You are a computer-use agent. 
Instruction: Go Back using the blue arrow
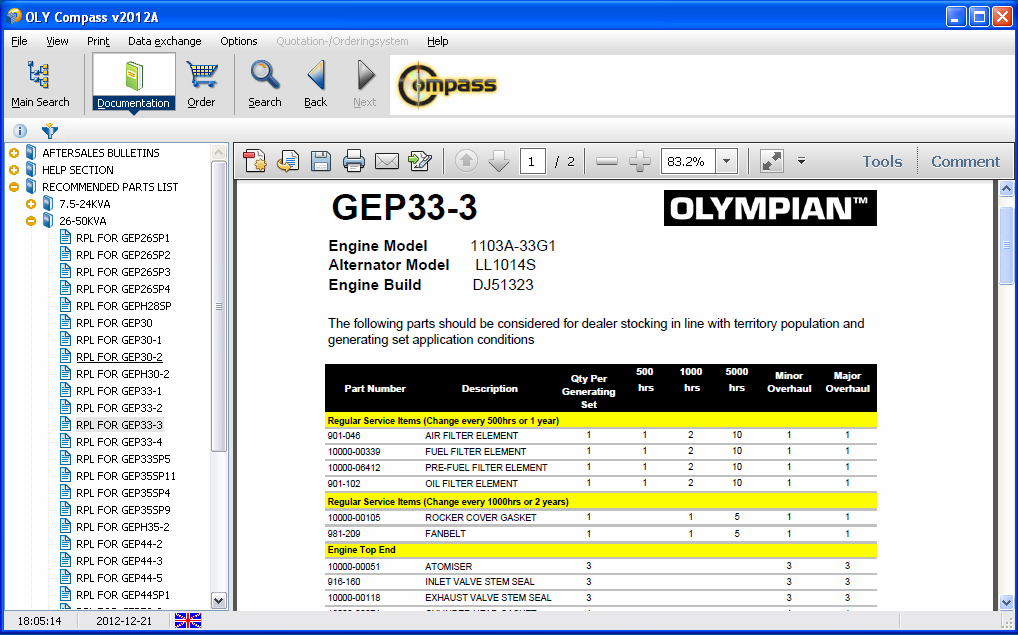pyautogui.click(x=316, y=84)
